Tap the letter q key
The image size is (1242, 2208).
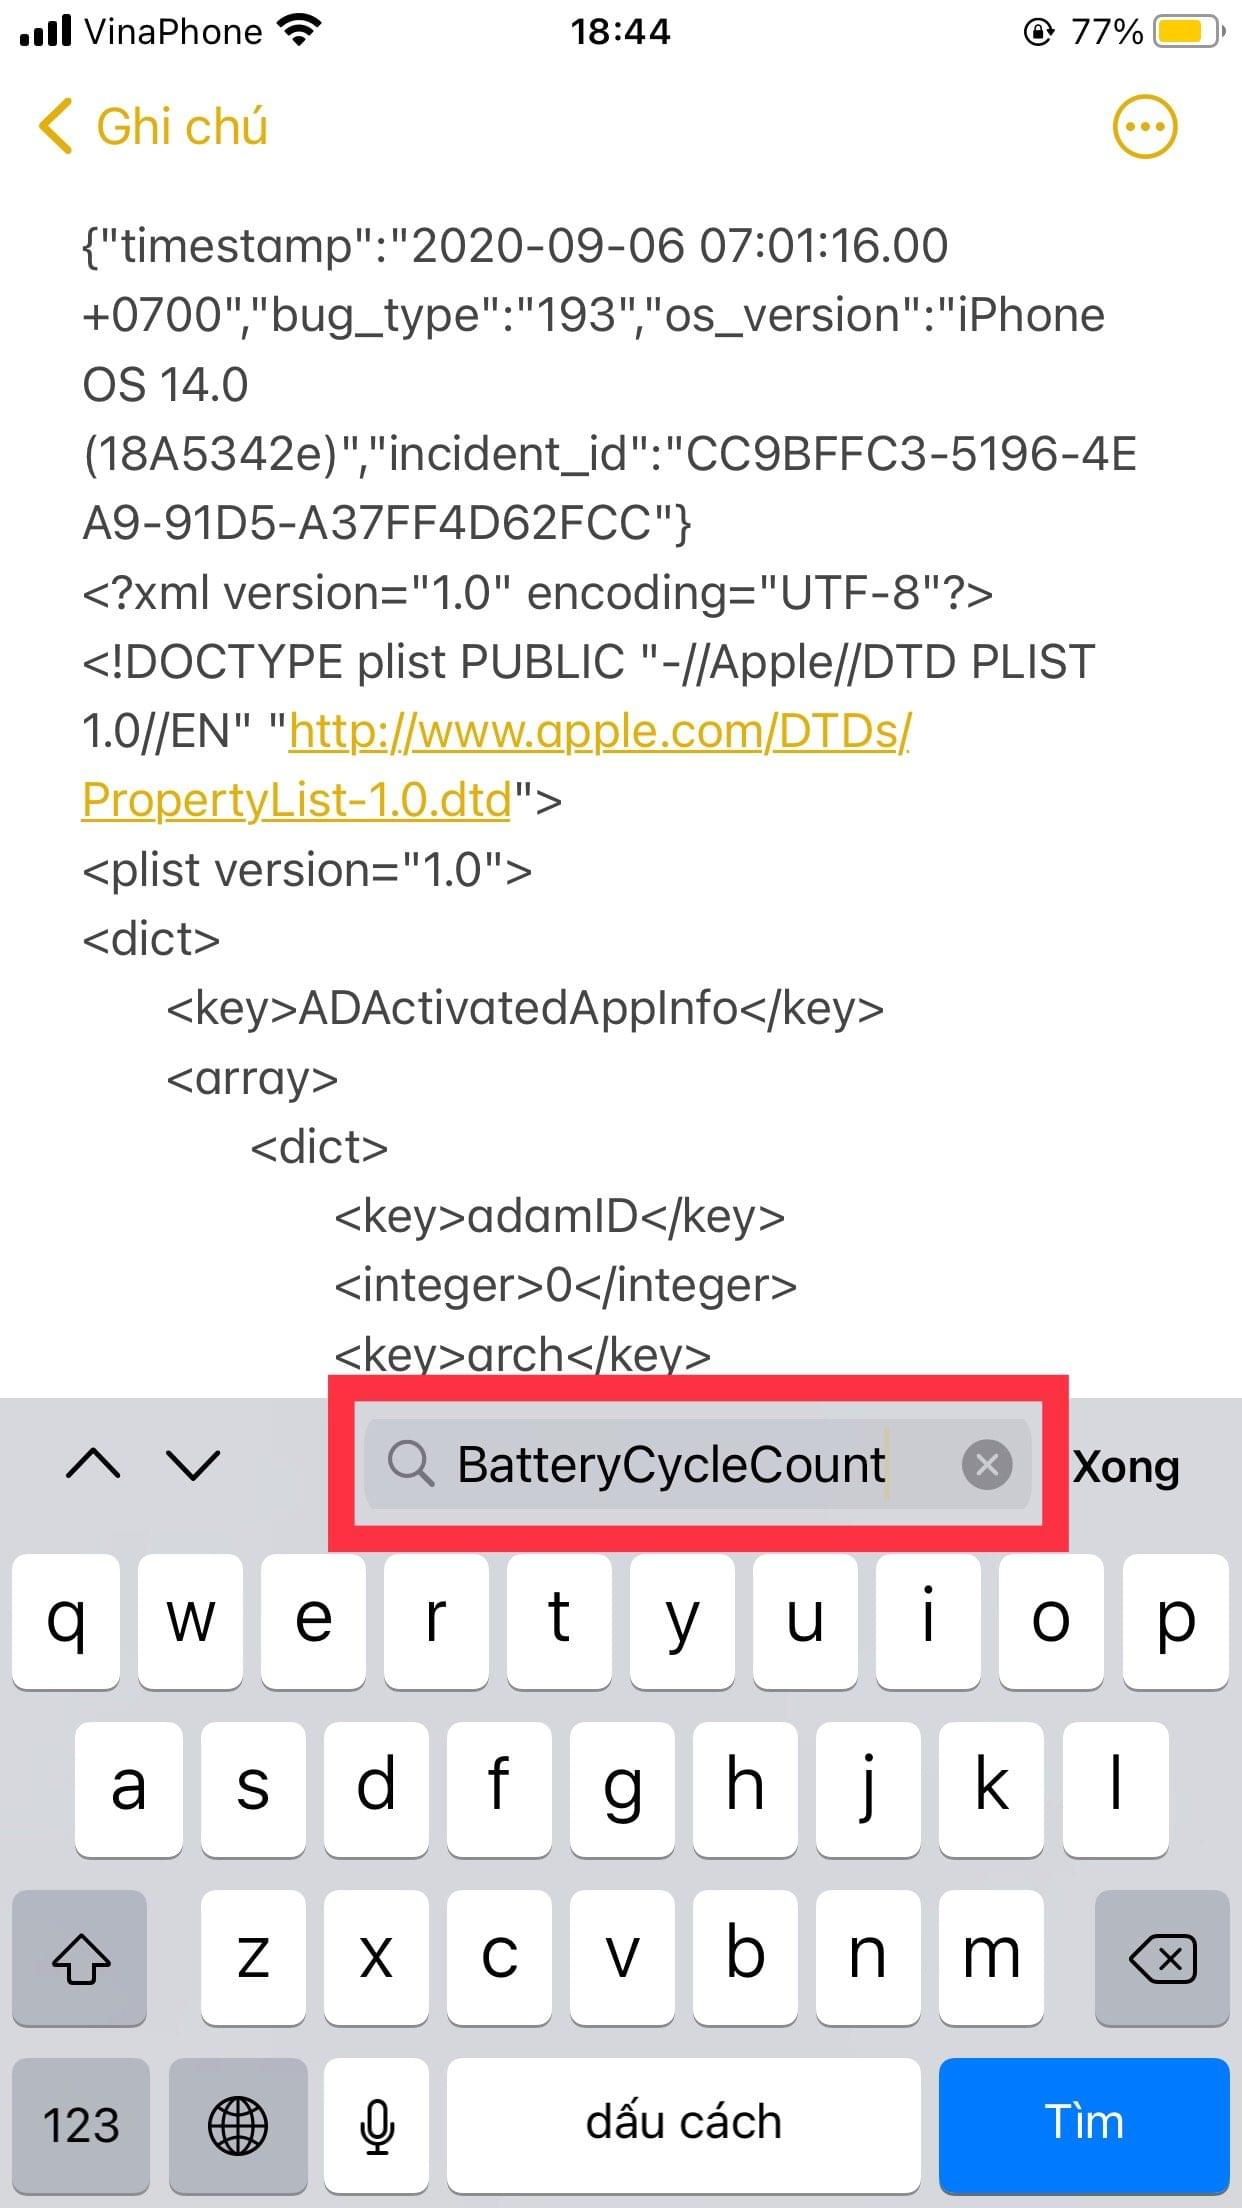pos(66,1621)
